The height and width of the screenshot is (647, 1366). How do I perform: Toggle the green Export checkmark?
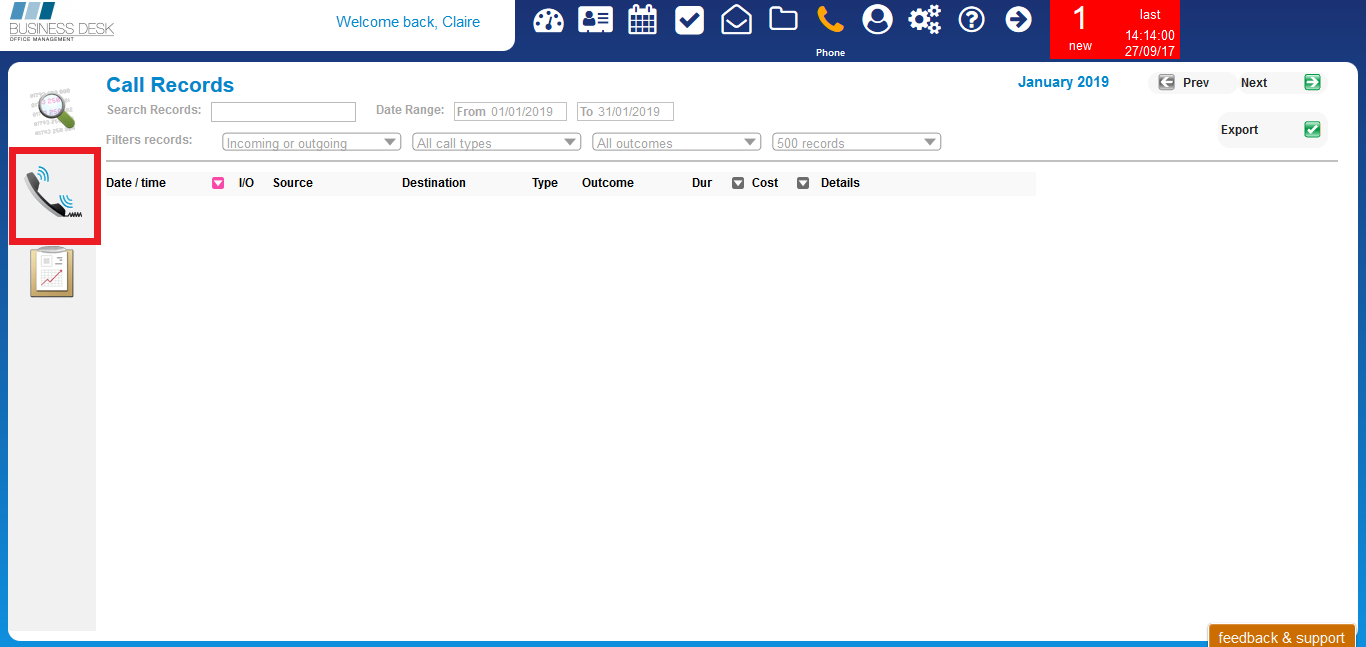pyautogui.click(x=1312, y=129)
